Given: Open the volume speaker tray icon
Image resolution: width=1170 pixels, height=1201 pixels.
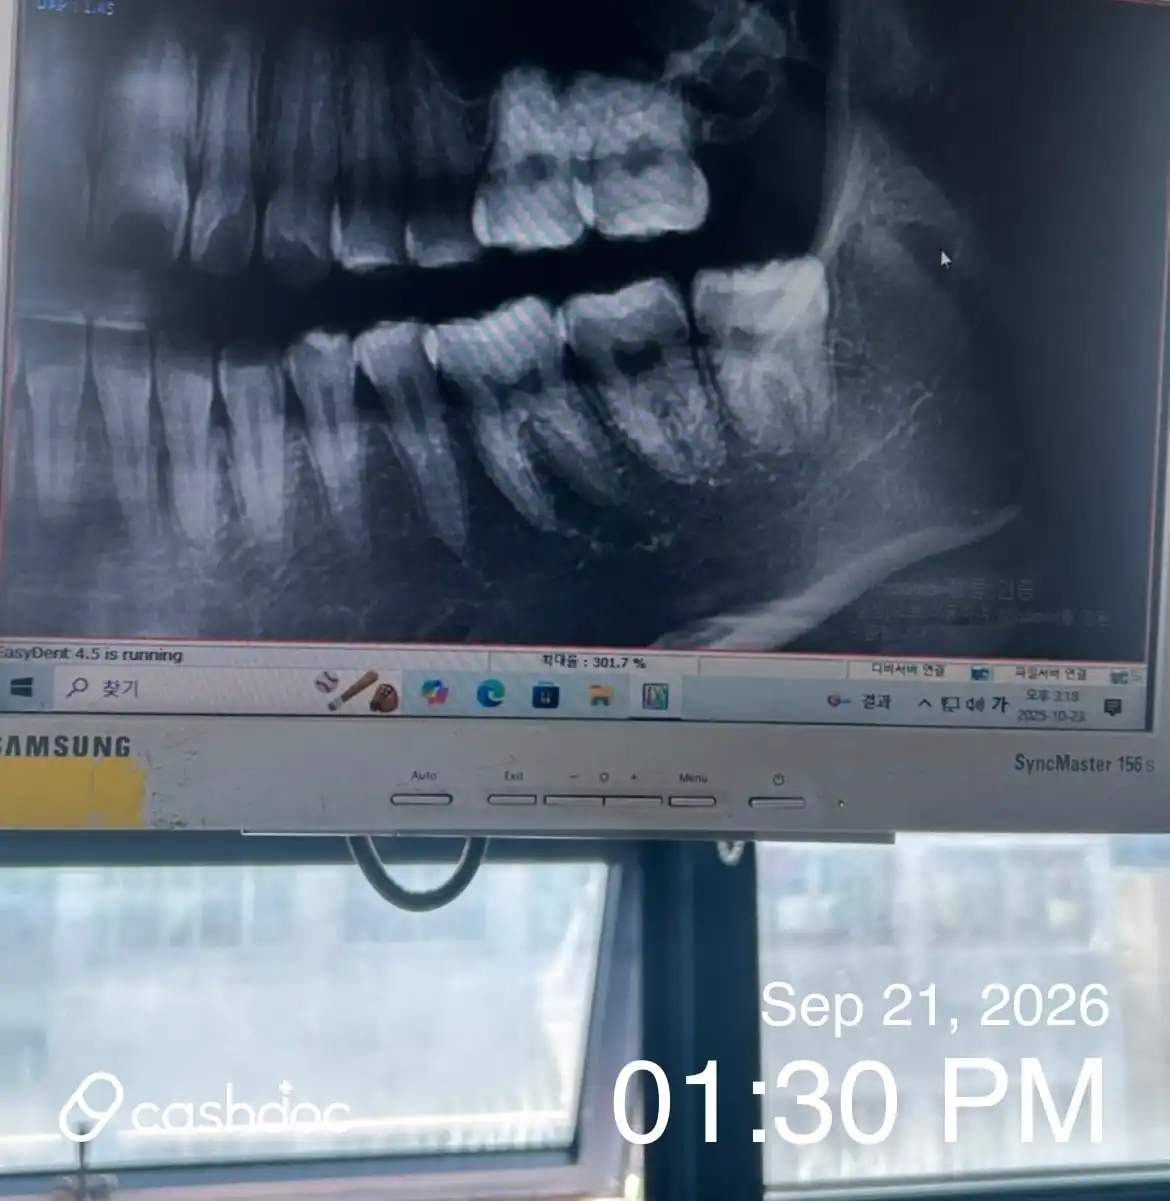Looking at the screenshot, I should 976,705.
